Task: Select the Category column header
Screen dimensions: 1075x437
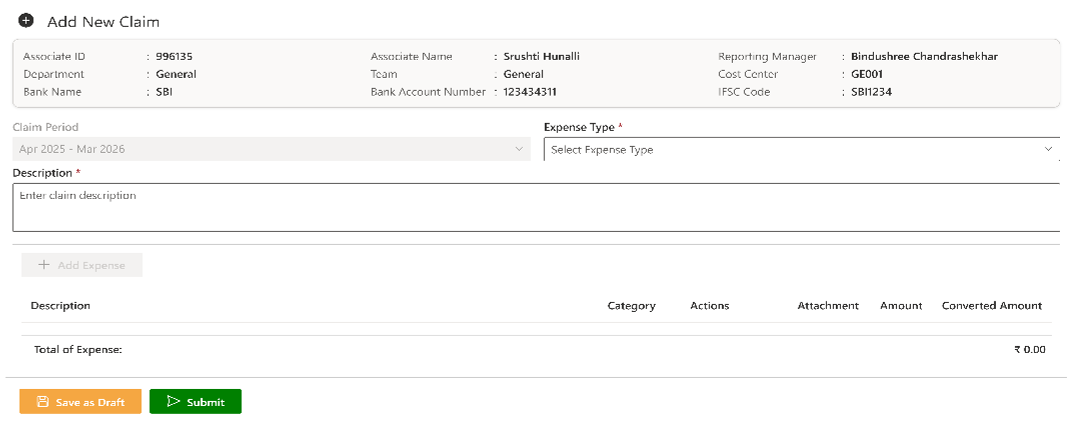Action: [x=631, y=306]
